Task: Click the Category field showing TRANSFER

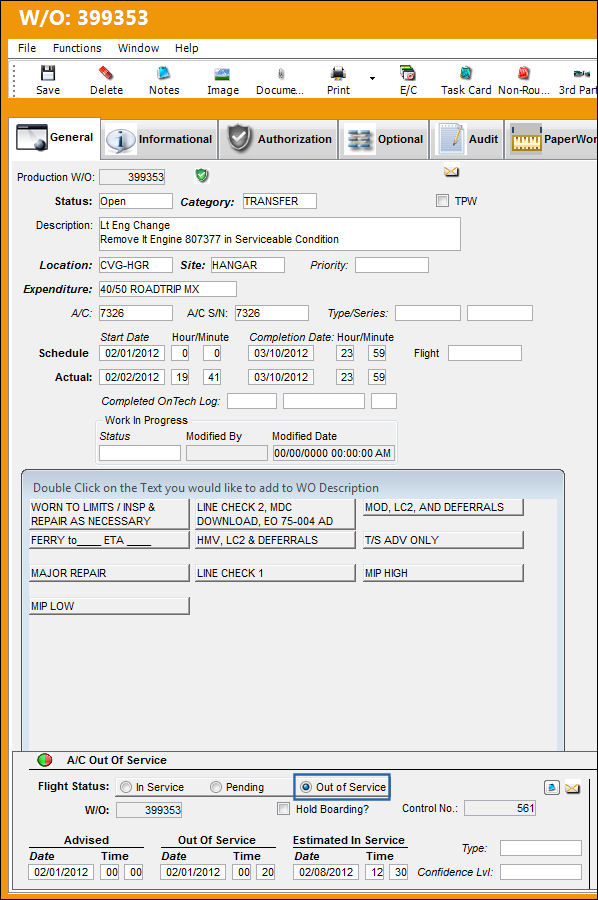Action: pos(279,201)
